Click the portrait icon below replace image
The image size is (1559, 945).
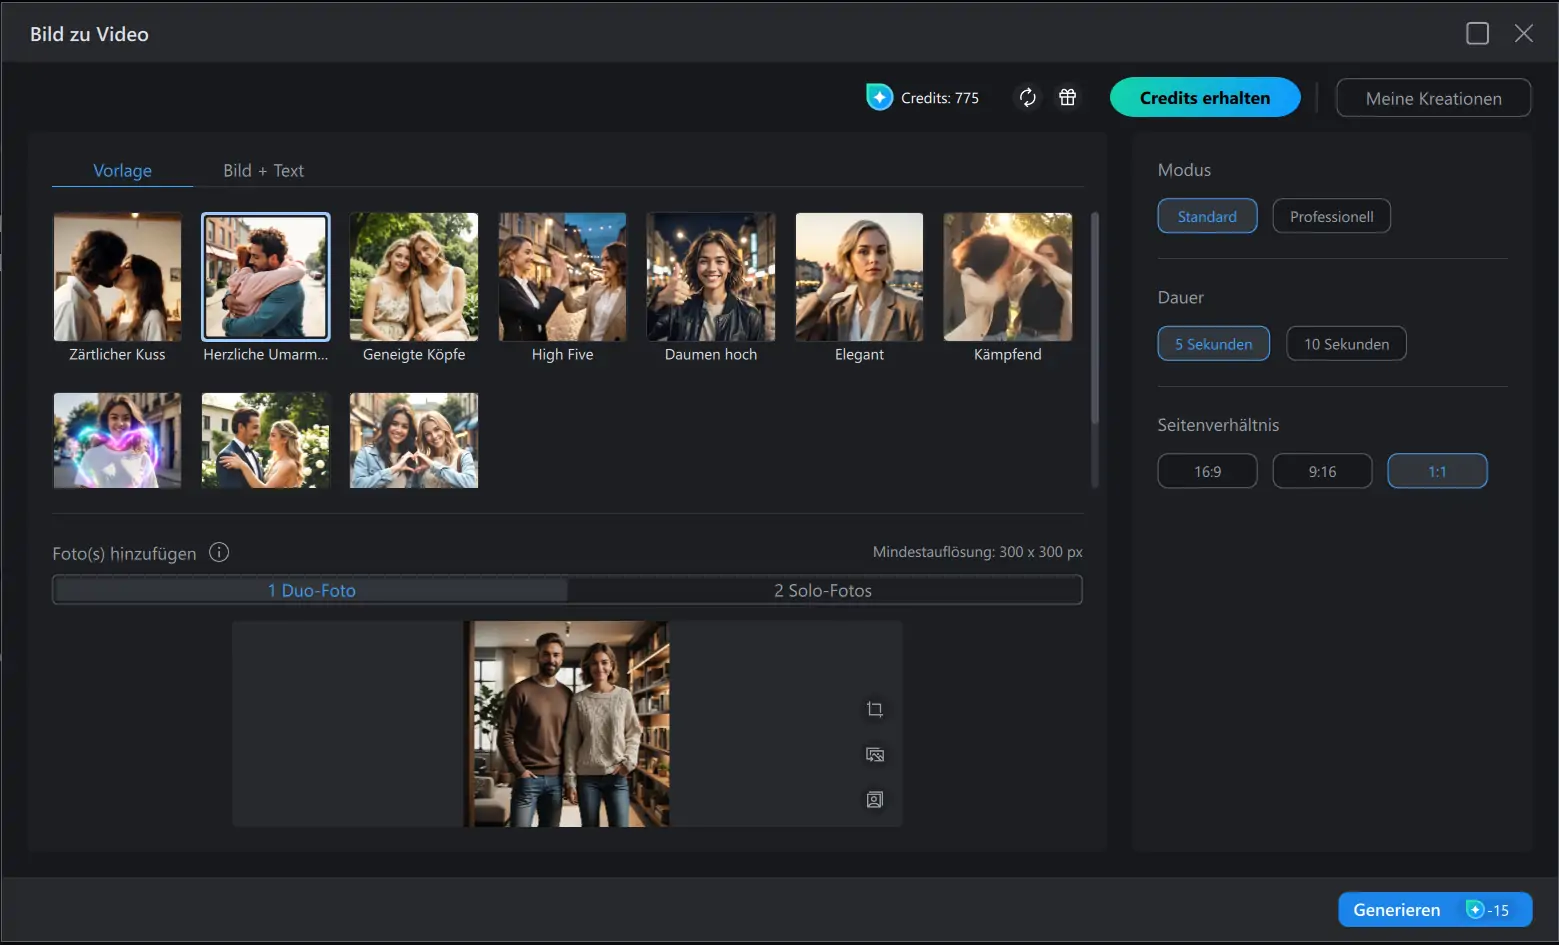coord(875,799)
